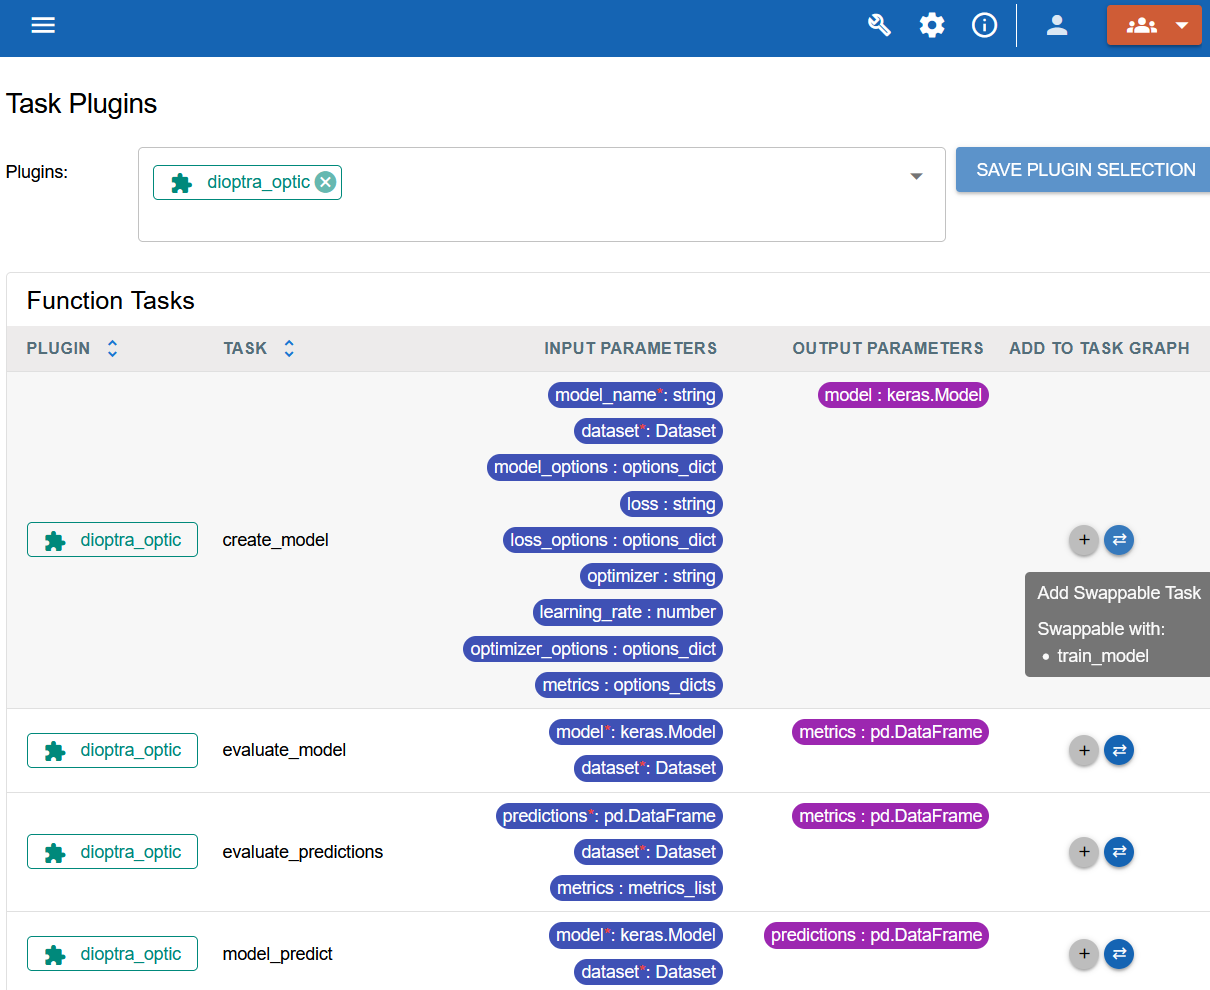Click predictions: pd.DataFrame input chip
The width and height of the screenshot is (1210, 990).
(x=609, y=816)
